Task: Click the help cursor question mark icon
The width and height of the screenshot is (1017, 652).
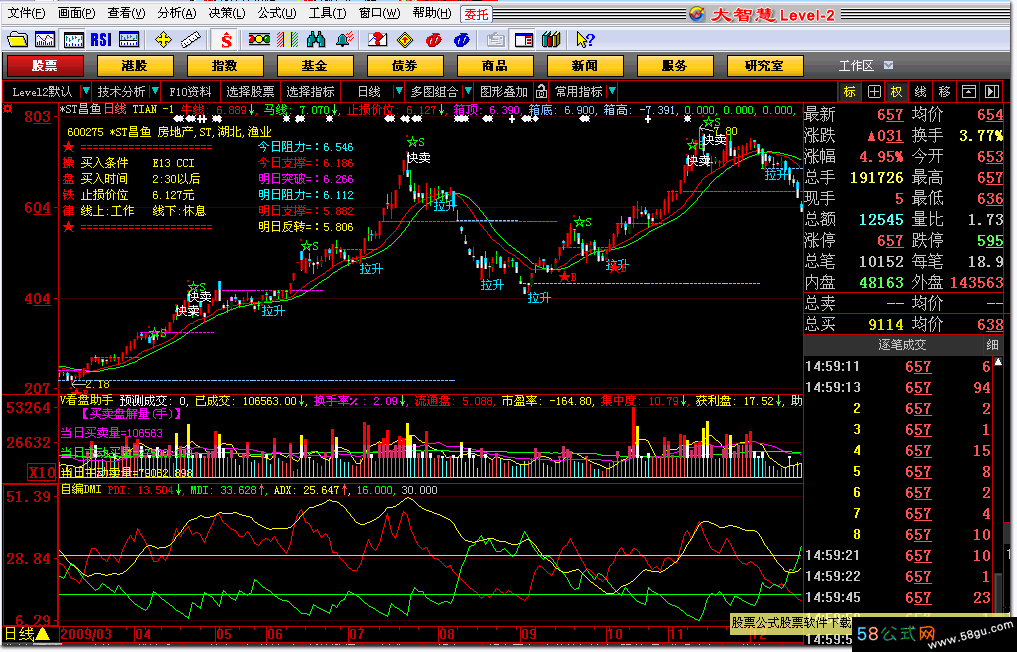Action: 584,40
